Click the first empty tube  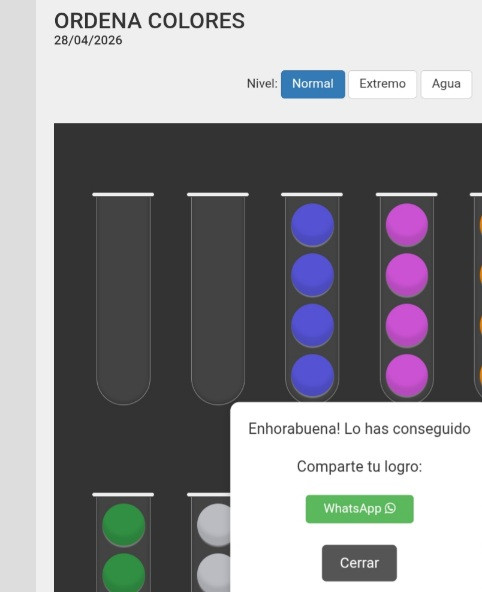(x=123, y=299)
